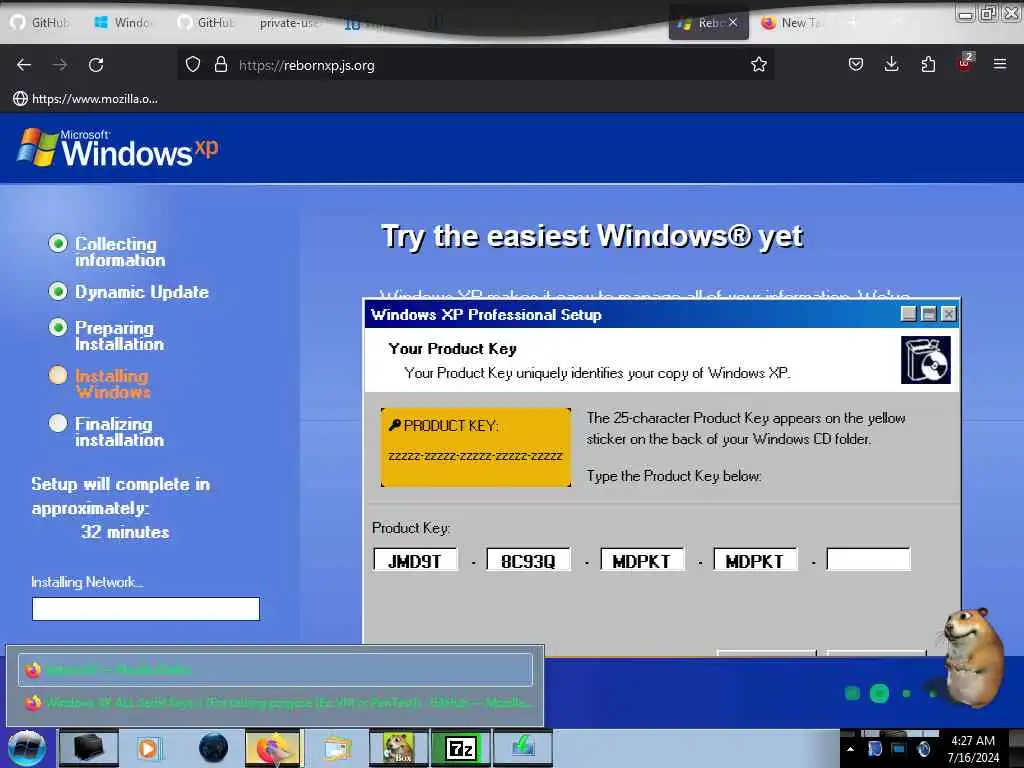Click the Firefox taskbar icon
Viewport: 1024px width, 768px height.
pyautogui.click(x=273, y=748)
